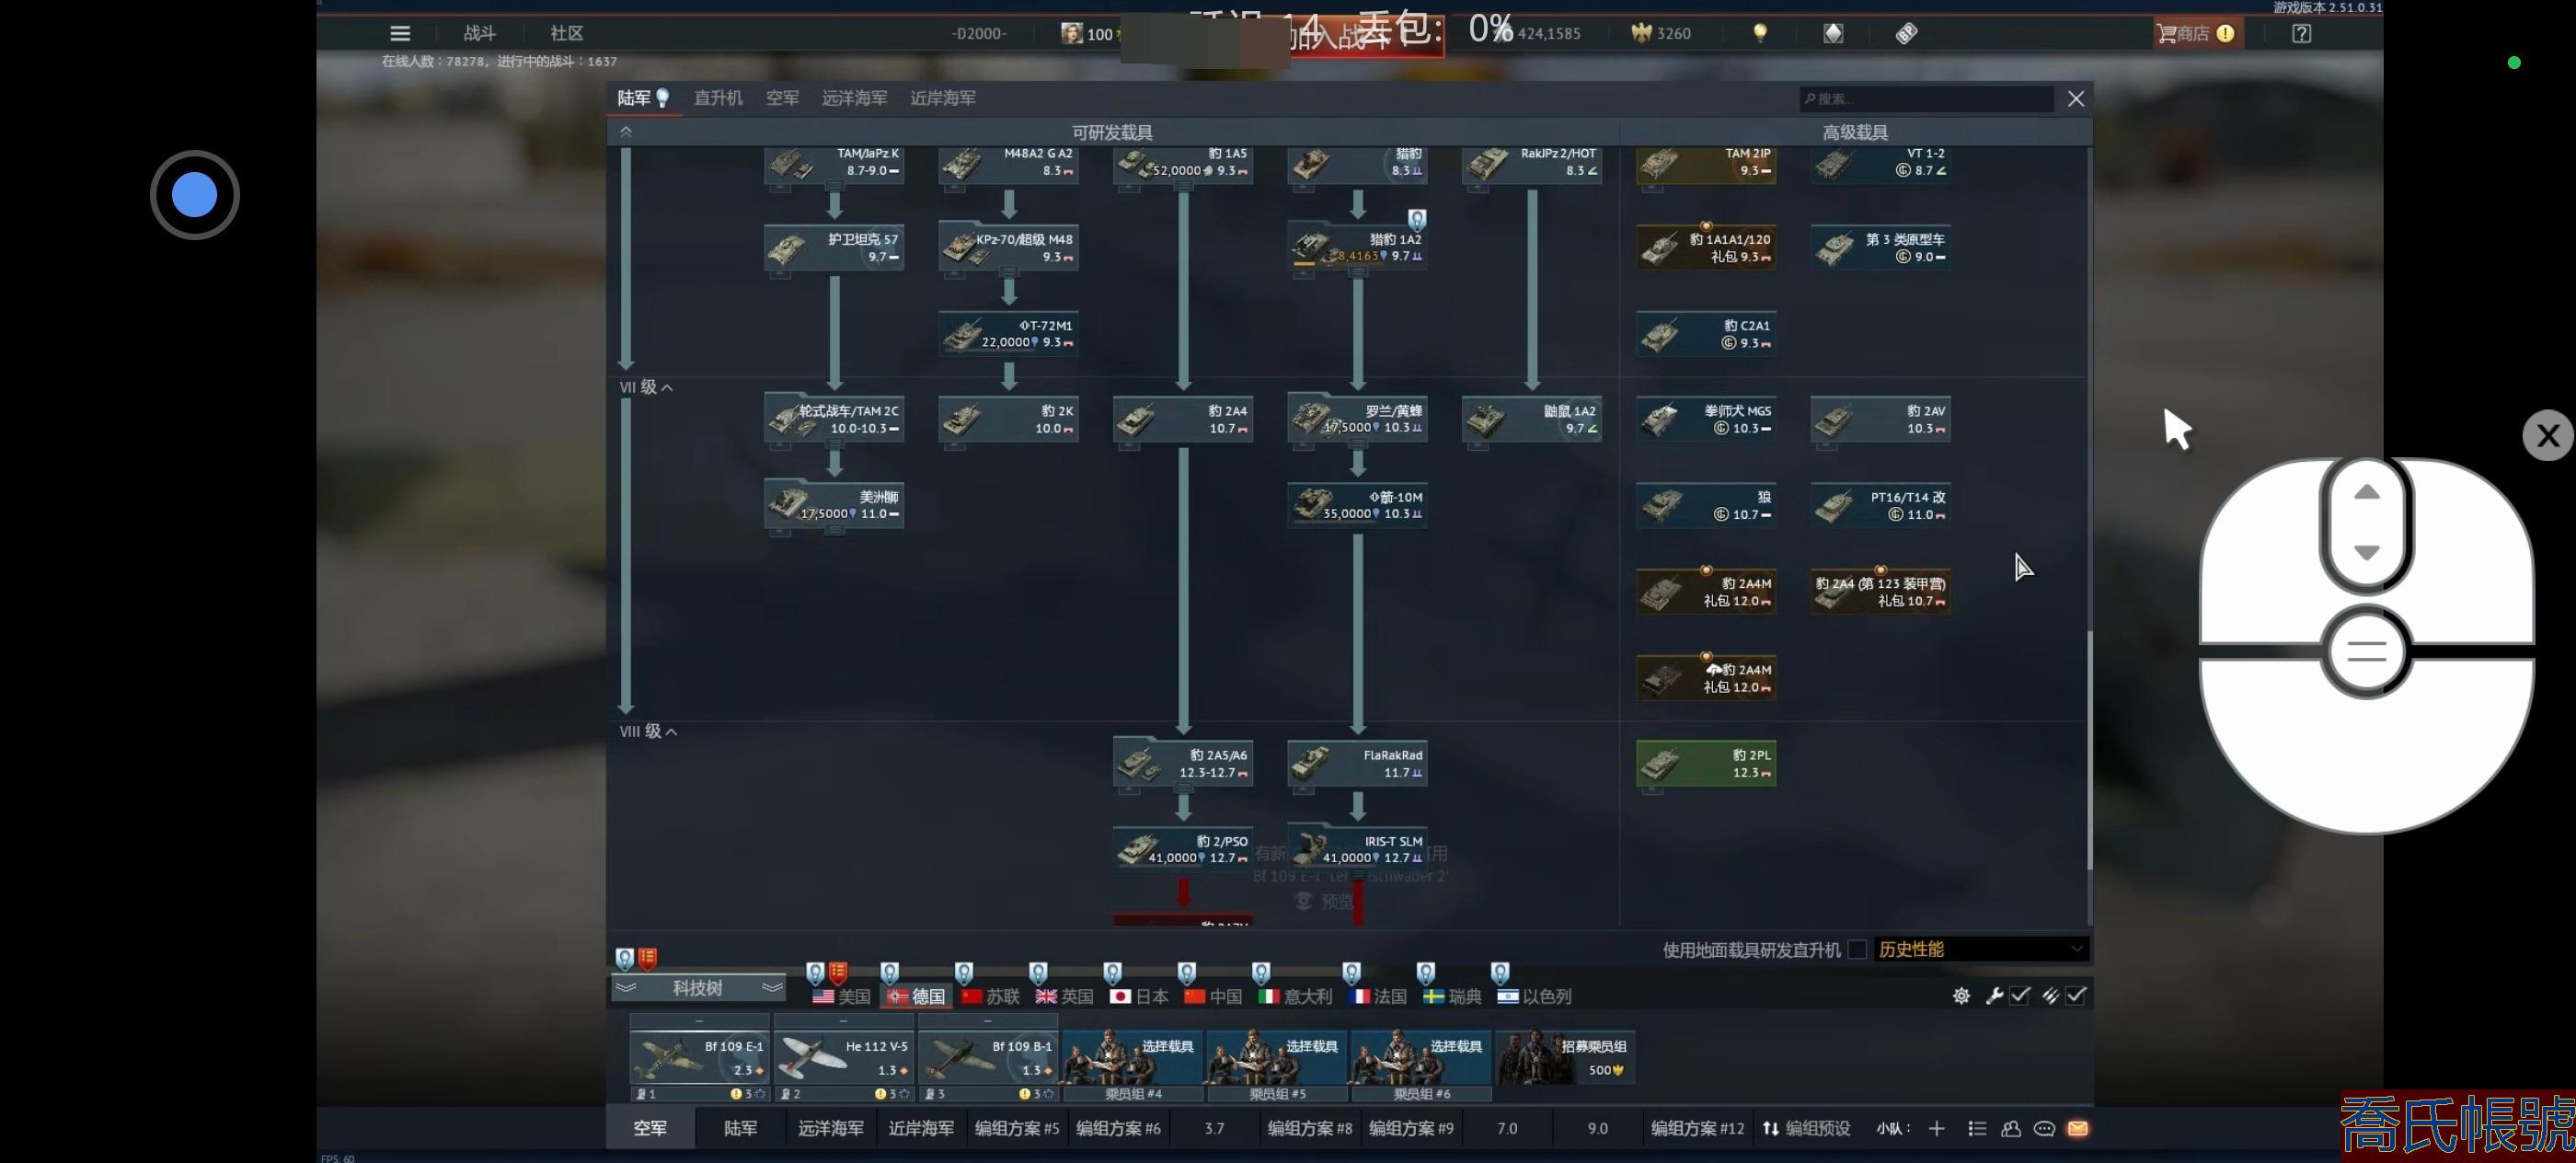
Task: Click the help question mark icon
Action: 2301,33
